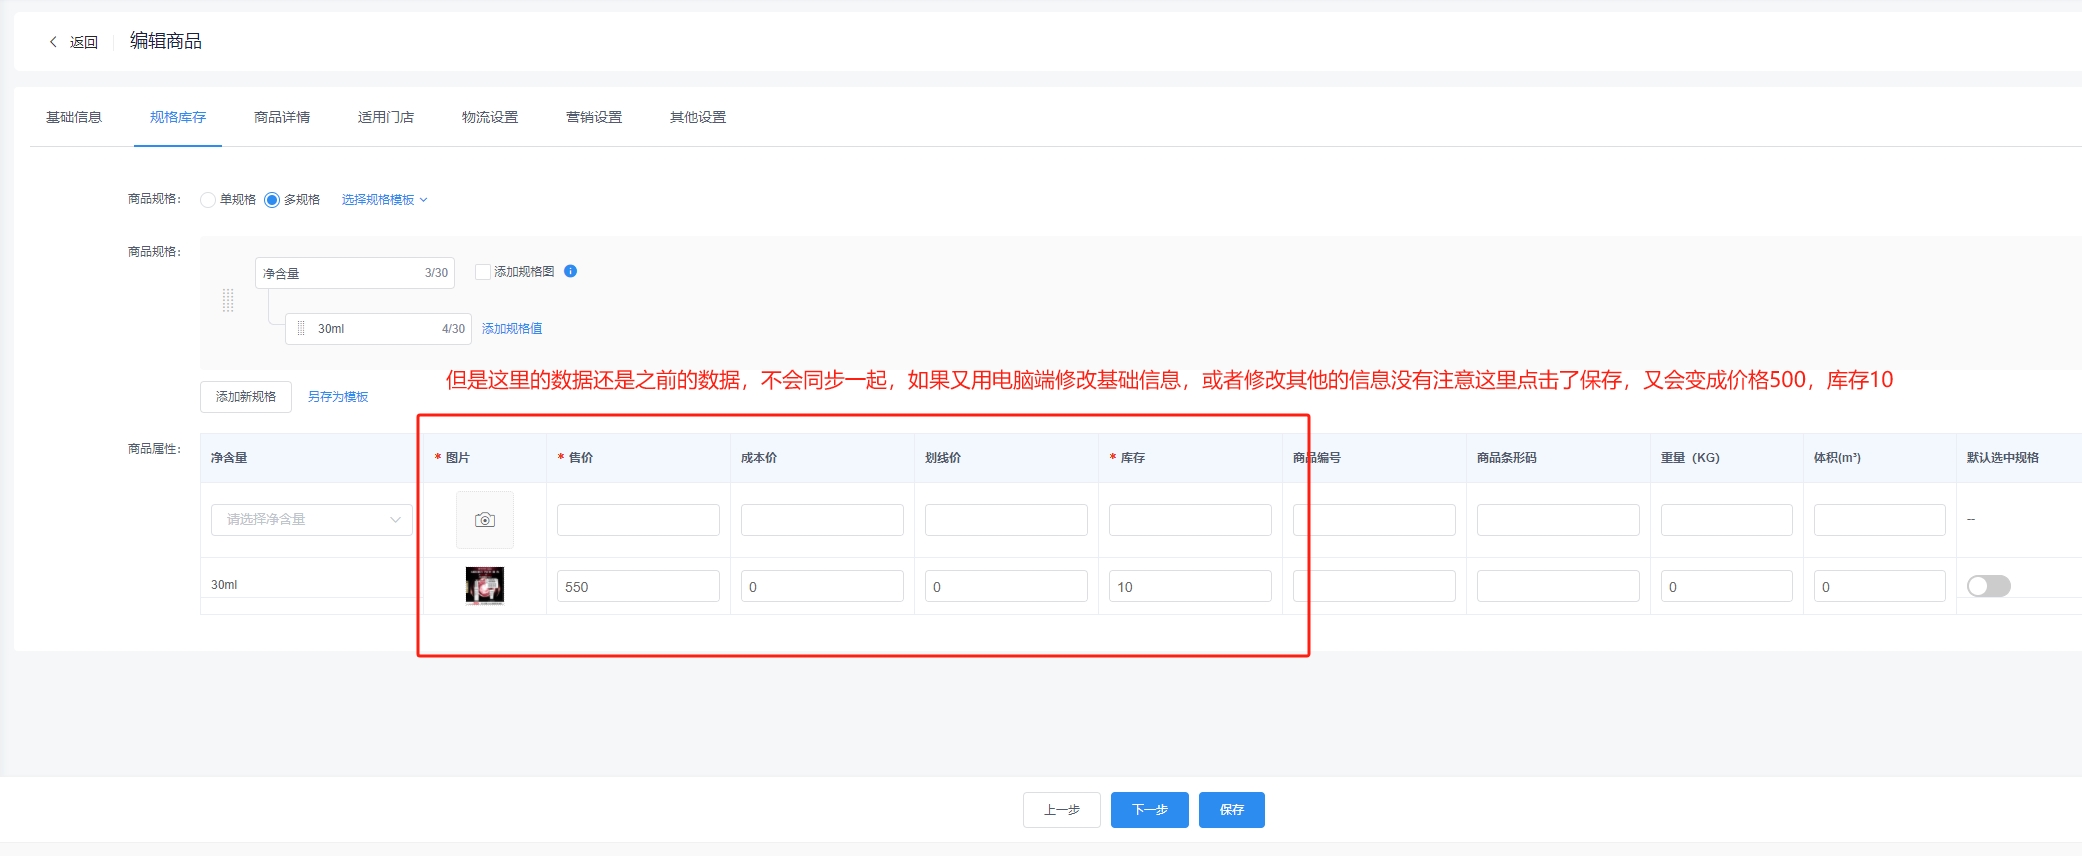The width and height of the screenshot is (2082, 856).
Task: Click the 默认选中规格 column header
Action: (2002, 458)
